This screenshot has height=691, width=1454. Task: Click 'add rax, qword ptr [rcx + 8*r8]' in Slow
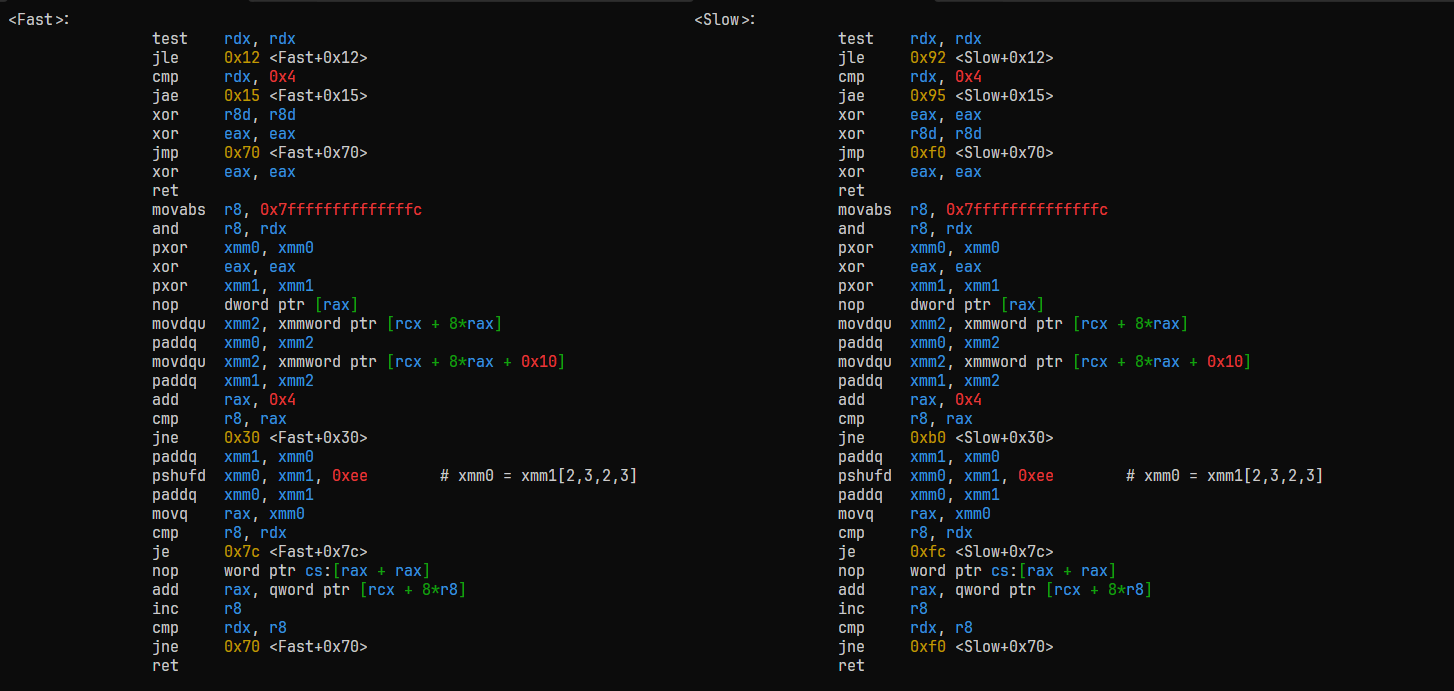point(995,590)
